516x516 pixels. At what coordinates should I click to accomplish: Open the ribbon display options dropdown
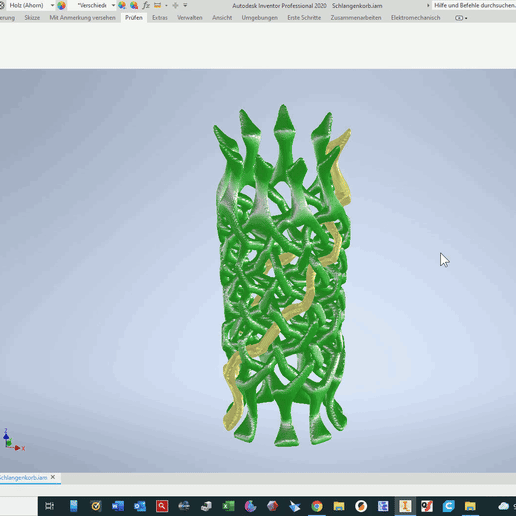[x=461, y=18]
